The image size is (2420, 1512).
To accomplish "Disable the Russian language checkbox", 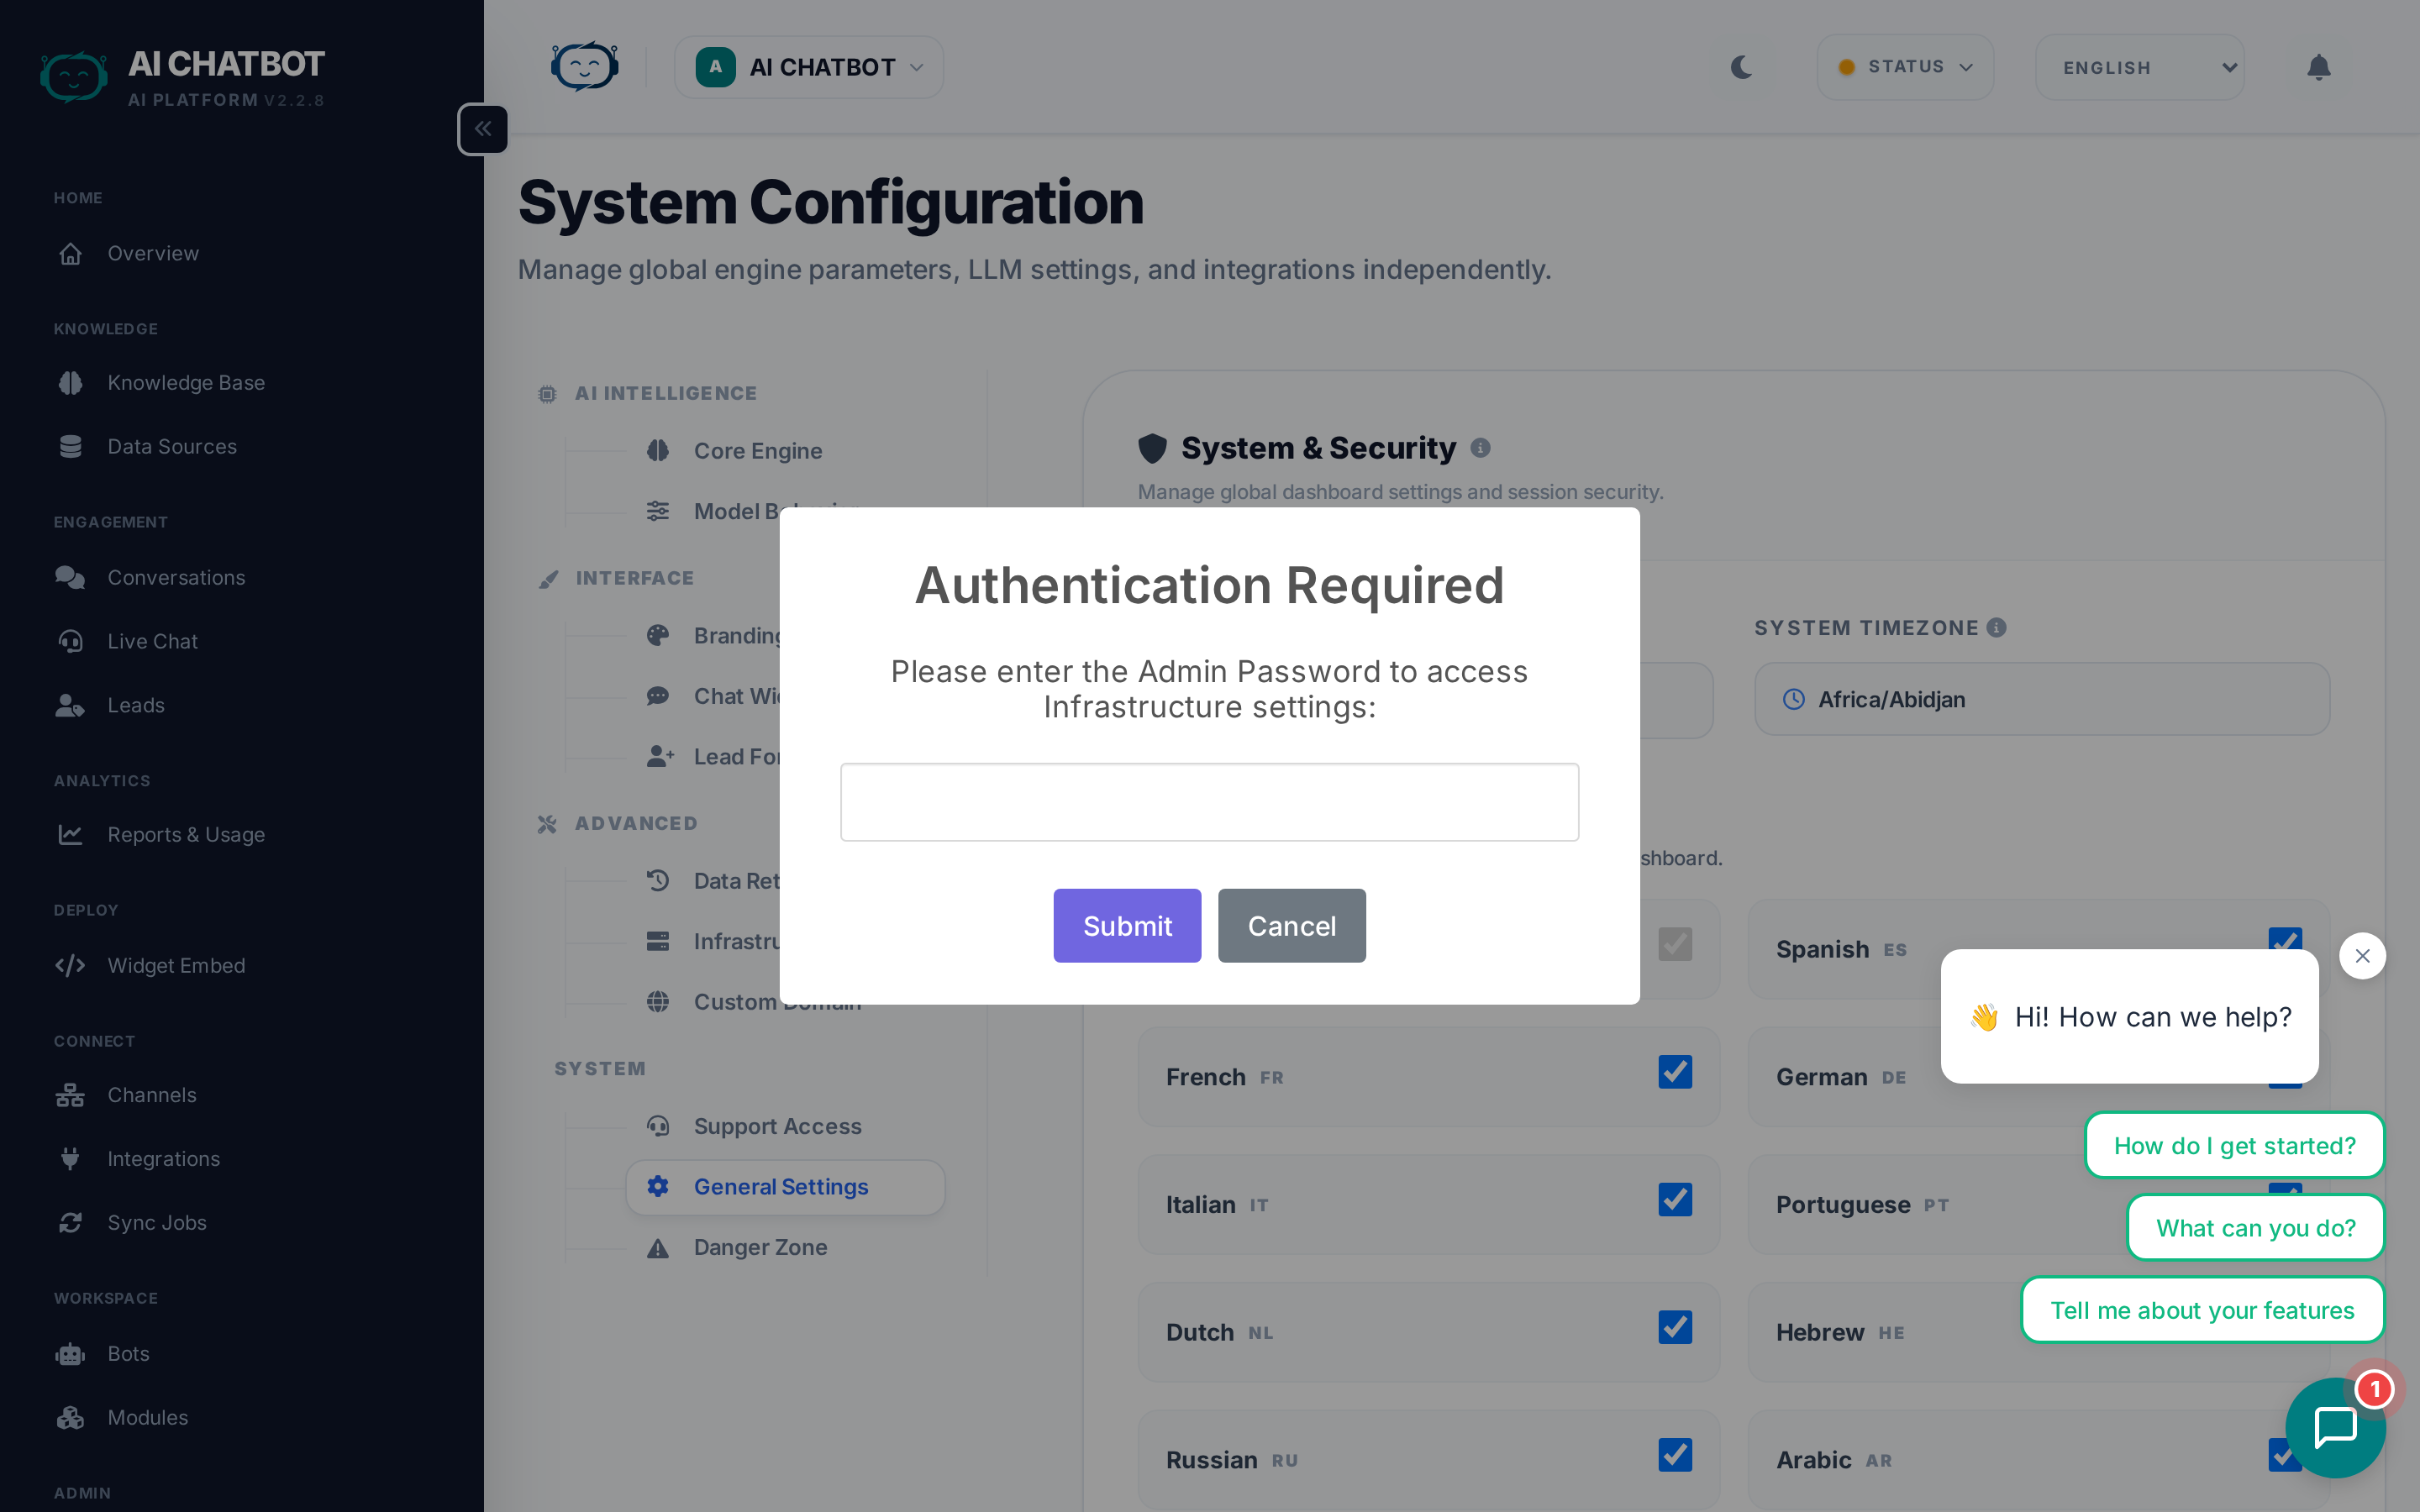I will click(1674, 1455).
